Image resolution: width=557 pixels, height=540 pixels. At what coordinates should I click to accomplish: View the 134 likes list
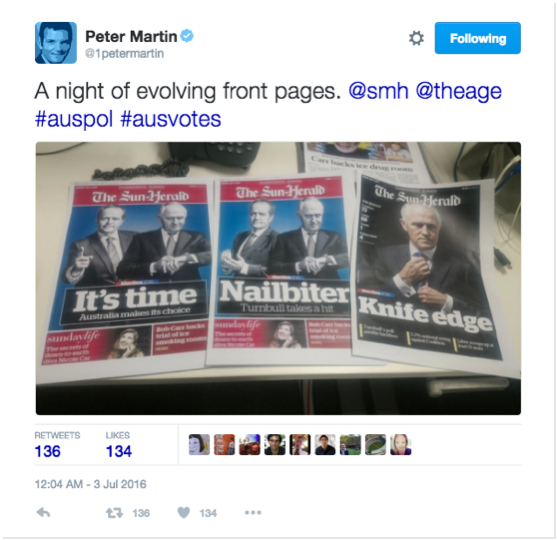coord(119,445)
